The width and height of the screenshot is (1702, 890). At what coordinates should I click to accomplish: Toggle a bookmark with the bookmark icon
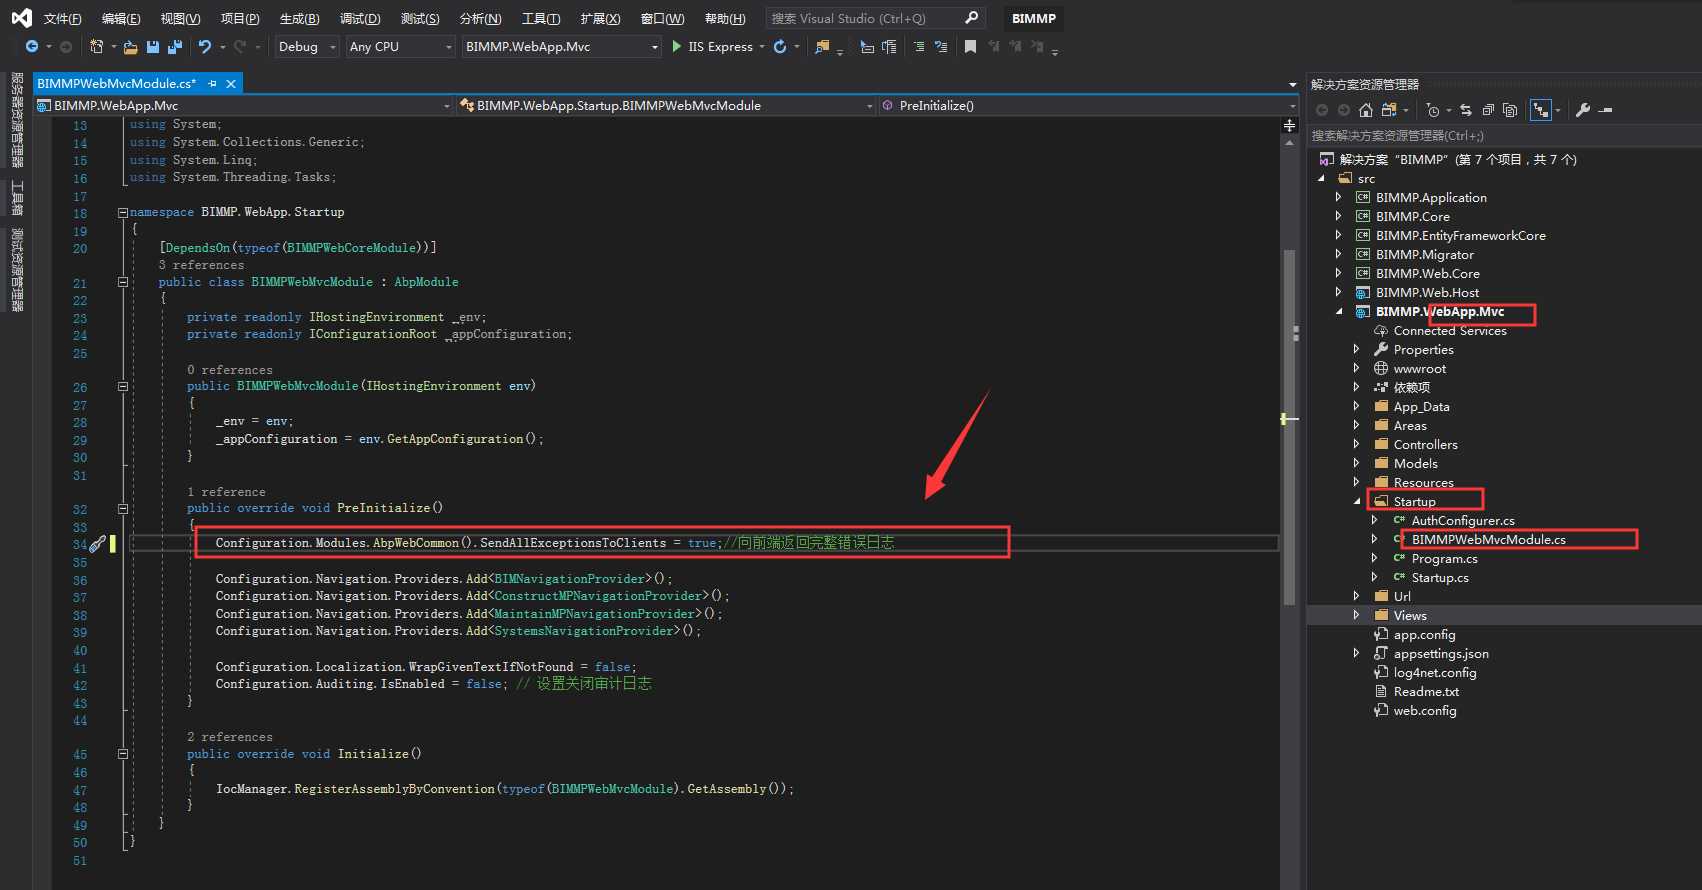pos(970,46)
